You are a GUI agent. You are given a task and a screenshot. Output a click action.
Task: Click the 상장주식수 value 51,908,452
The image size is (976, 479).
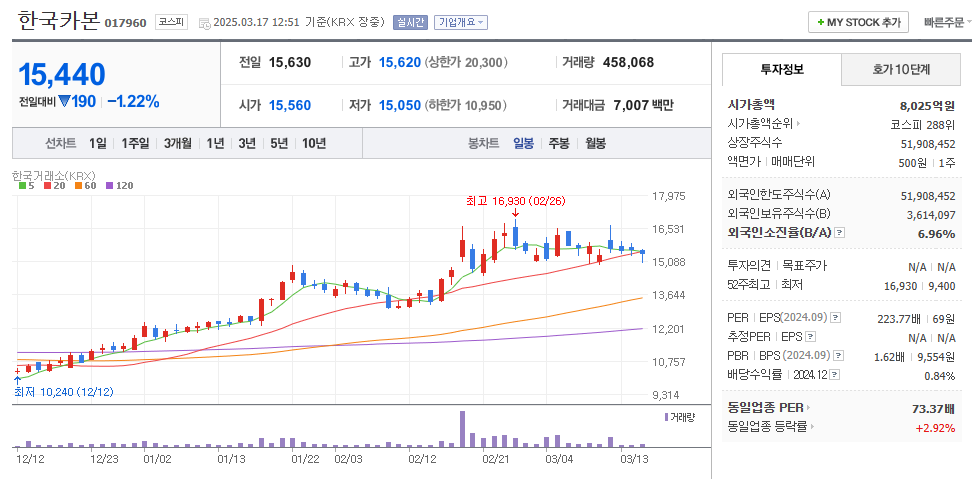pyautogui.click(x=928, y=143)
